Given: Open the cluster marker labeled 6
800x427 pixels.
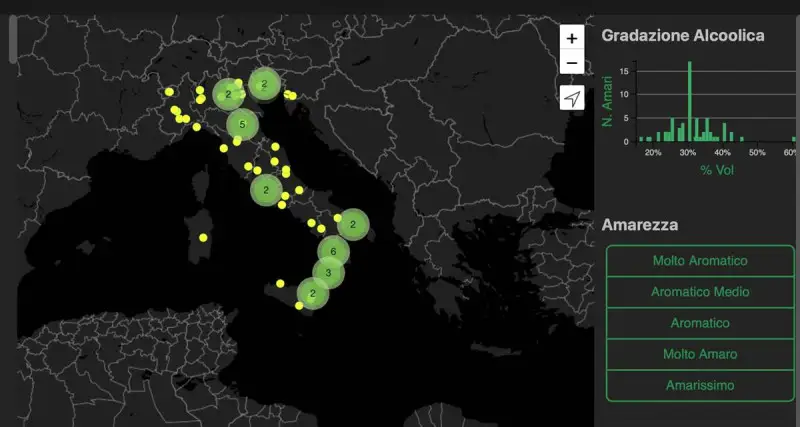Looking at the screenshot, I should (x=333, y=252).
